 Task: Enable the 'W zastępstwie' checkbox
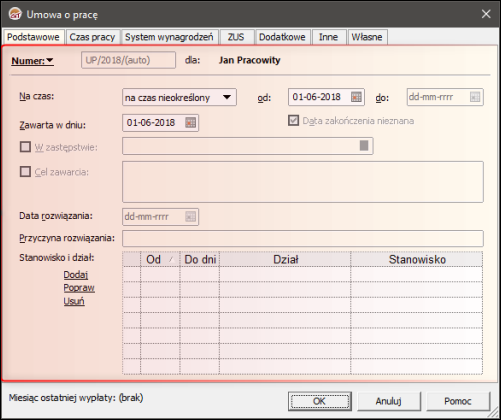click(25, 147)
